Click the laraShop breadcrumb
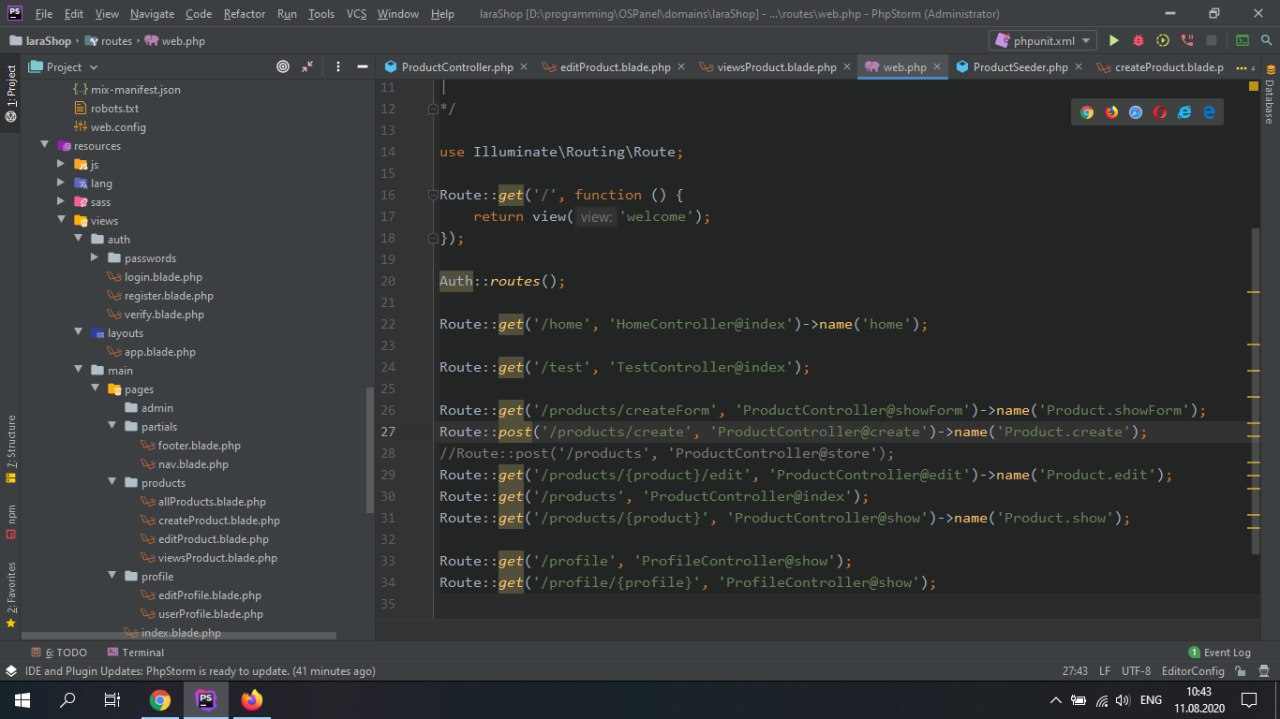This screenshot has height=719, width=1280. click(x=41, y=41)
